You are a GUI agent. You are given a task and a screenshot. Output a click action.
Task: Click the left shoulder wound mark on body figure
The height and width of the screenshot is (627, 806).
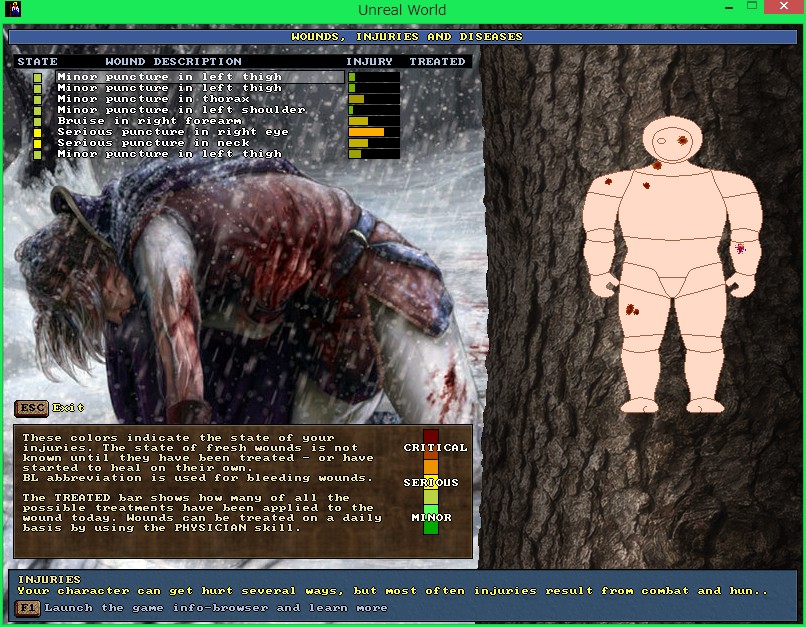coord(608,181)
